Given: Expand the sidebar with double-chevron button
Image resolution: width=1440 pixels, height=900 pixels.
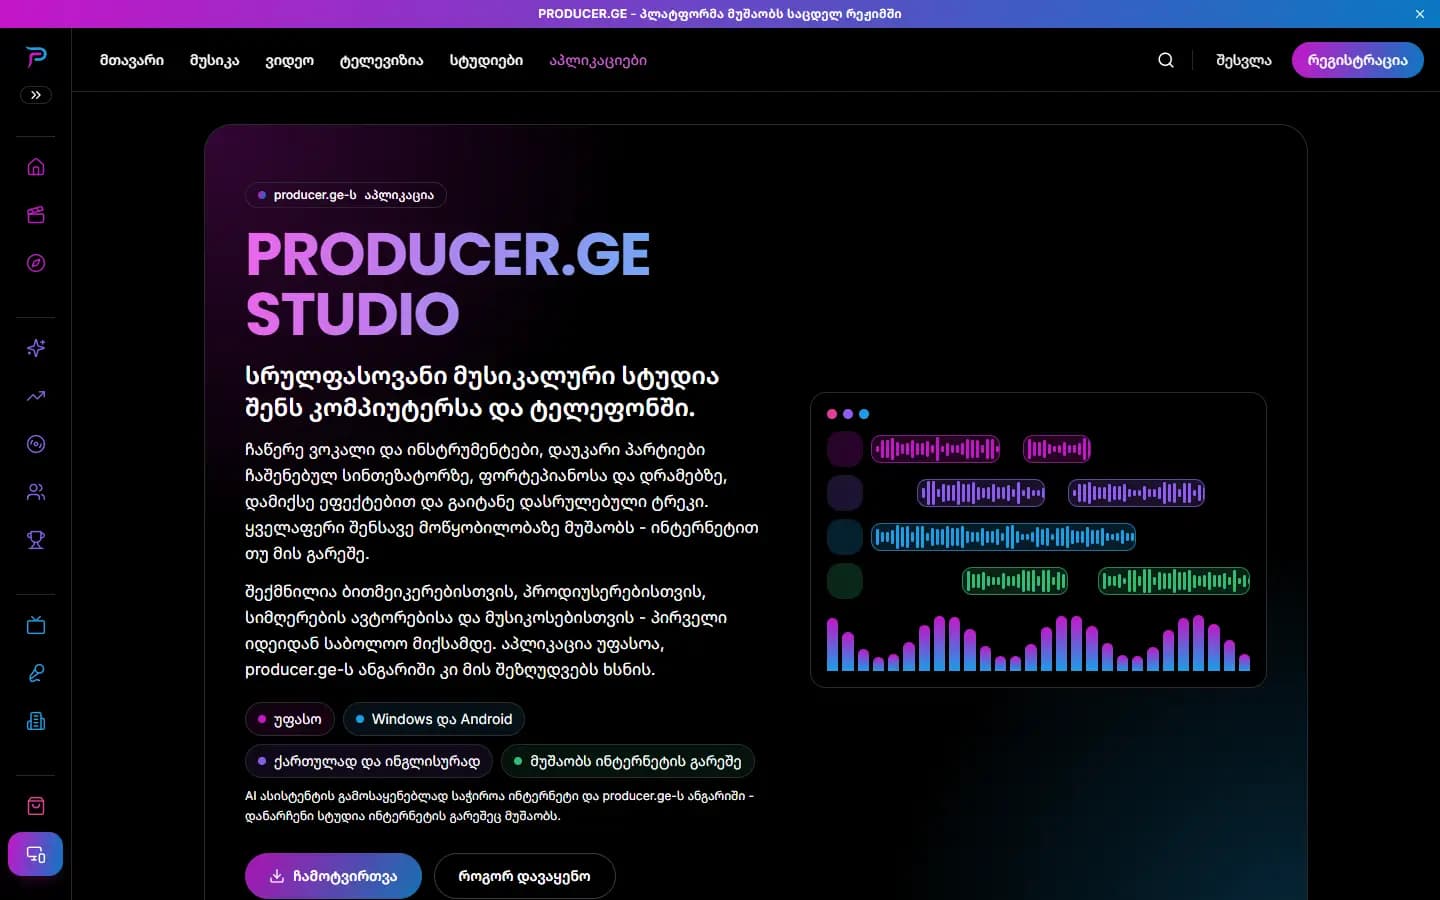Looking at the screenshot, I should [x=36, y=95].
